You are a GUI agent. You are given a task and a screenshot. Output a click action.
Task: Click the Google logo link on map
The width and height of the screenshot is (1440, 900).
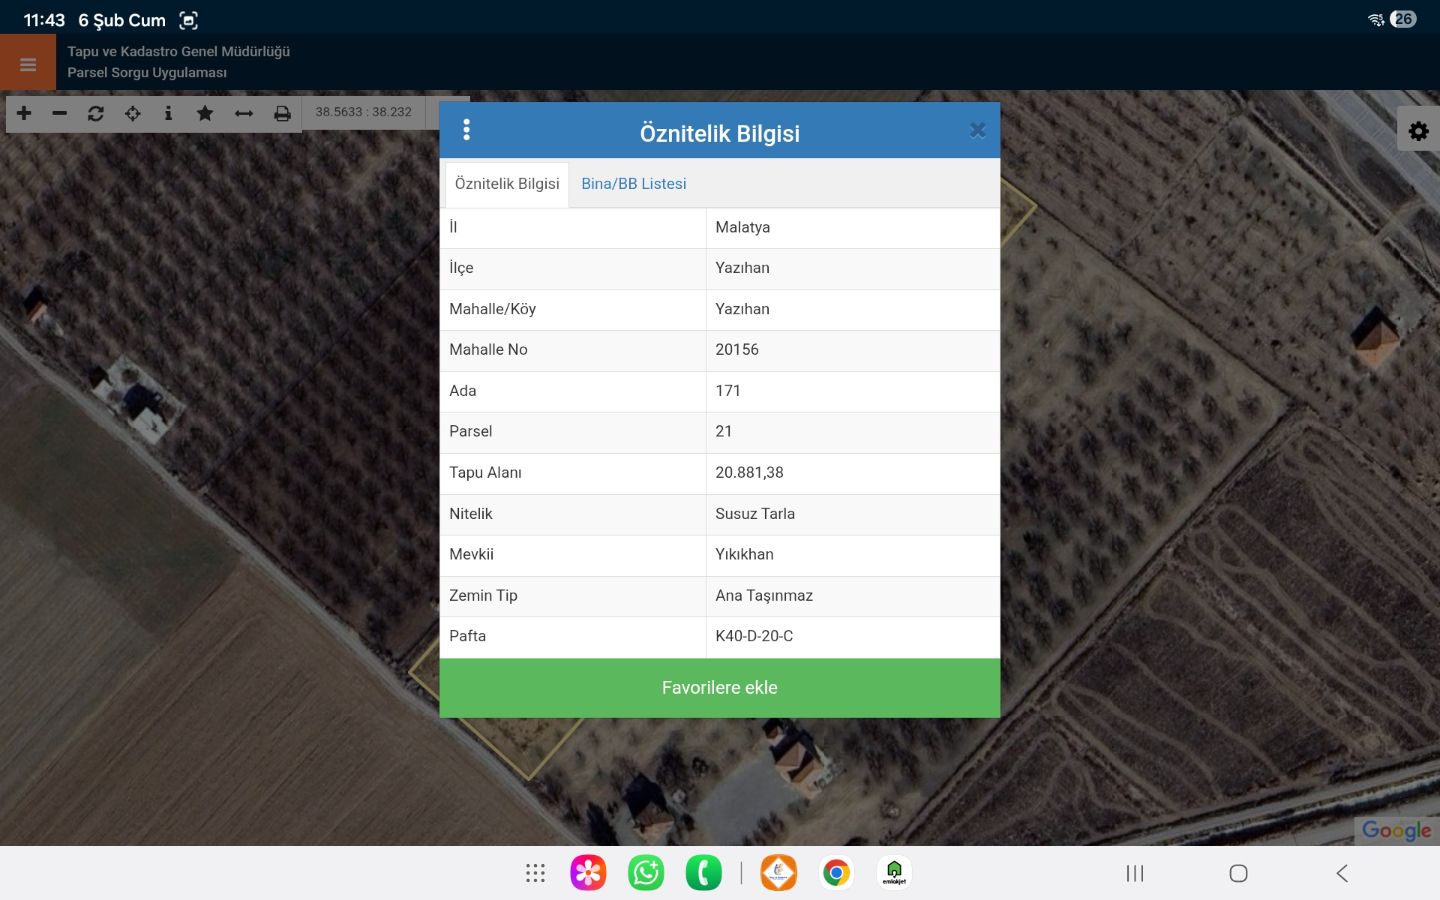coord(1396,830)
